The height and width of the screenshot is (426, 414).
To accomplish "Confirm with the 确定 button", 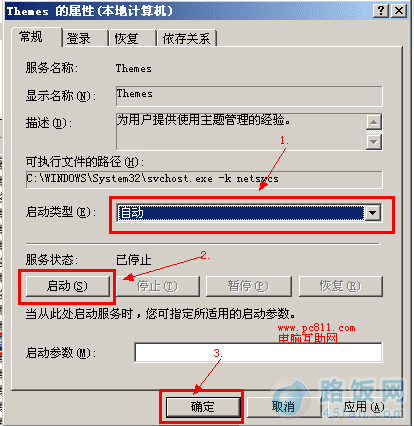I will point(203,407).
